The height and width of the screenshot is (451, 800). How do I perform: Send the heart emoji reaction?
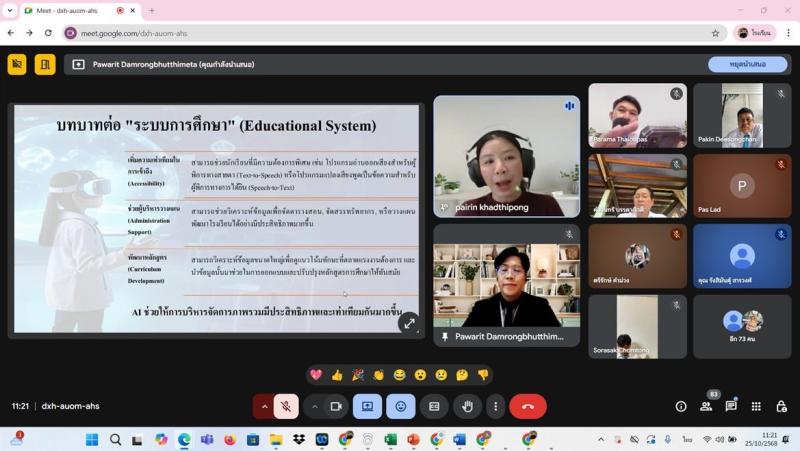click(x=316, y=375)
